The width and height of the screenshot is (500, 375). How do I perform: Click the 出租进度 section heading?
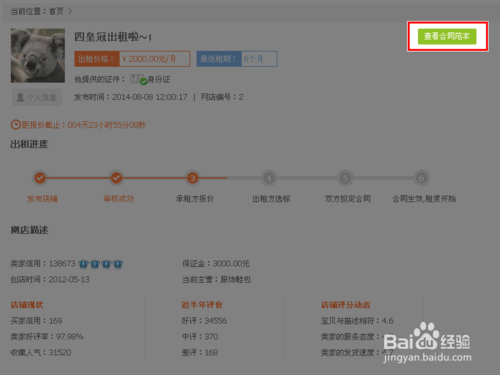pyautogui.click(x=29, y=144)
